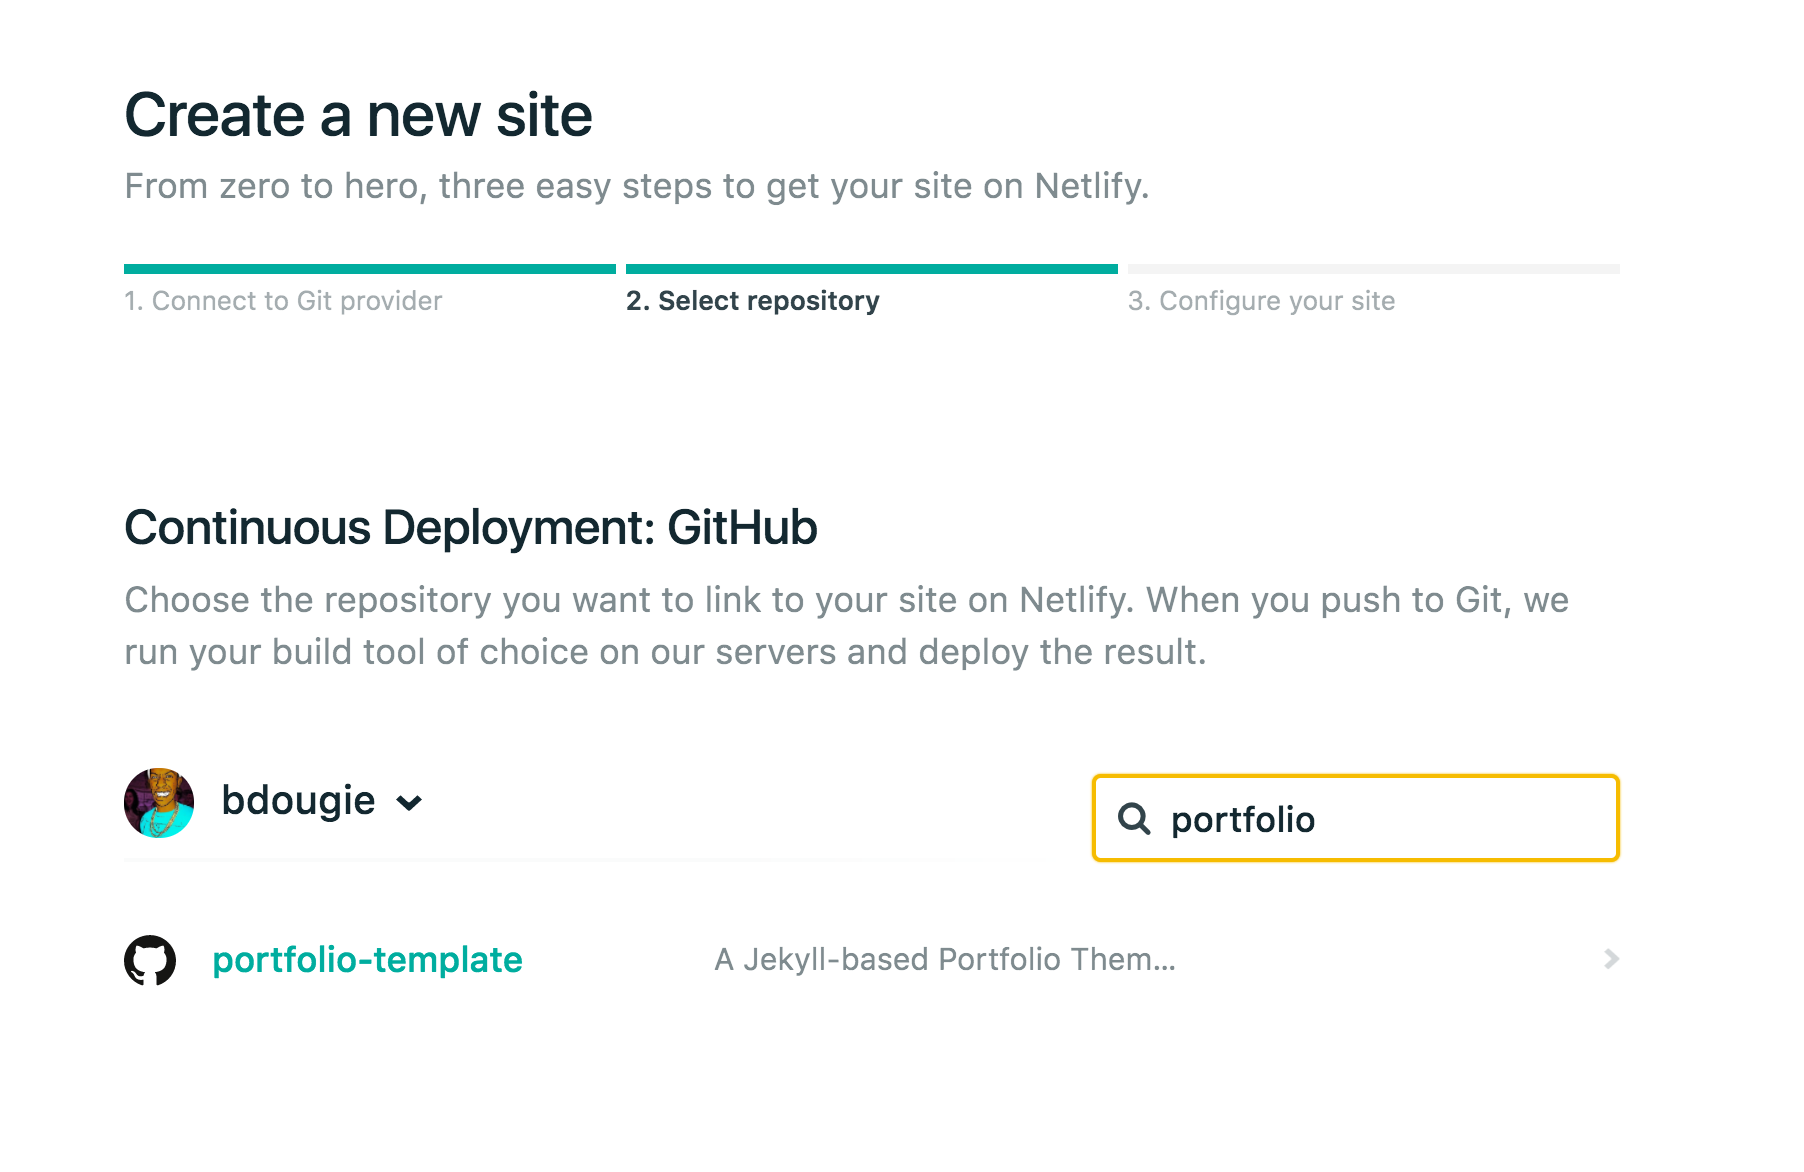This screenshot has width=1804, height=1172.
Task: Click the magnifying glass search icon
Action: 1135,819
